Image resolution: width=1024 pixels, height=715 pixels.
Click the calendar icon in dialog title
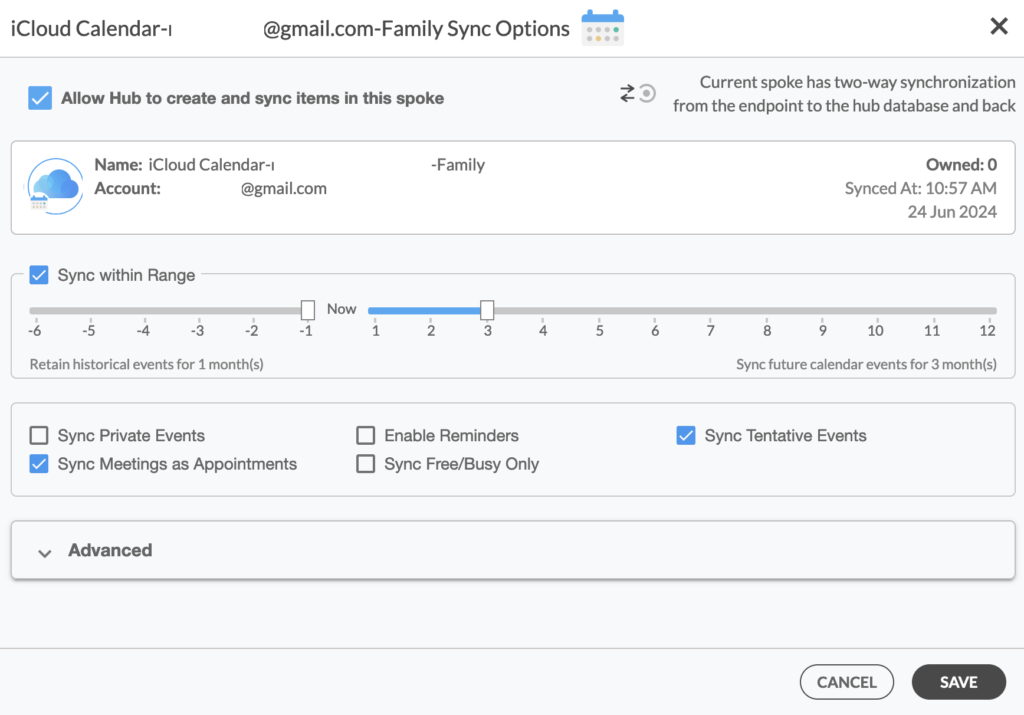click(602, 27)
